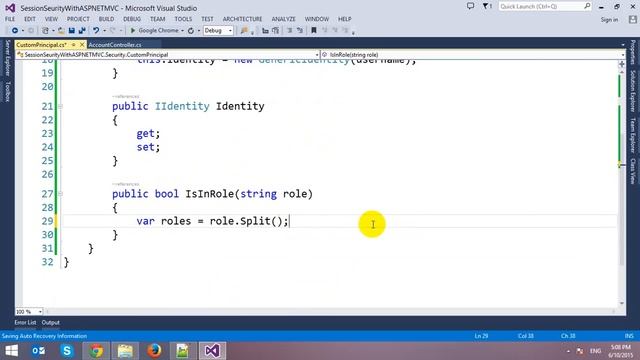The width and height of the screenshot is (640, 360).
Task: Click the editor horizontal scrollbar
Action: (331, 311)
